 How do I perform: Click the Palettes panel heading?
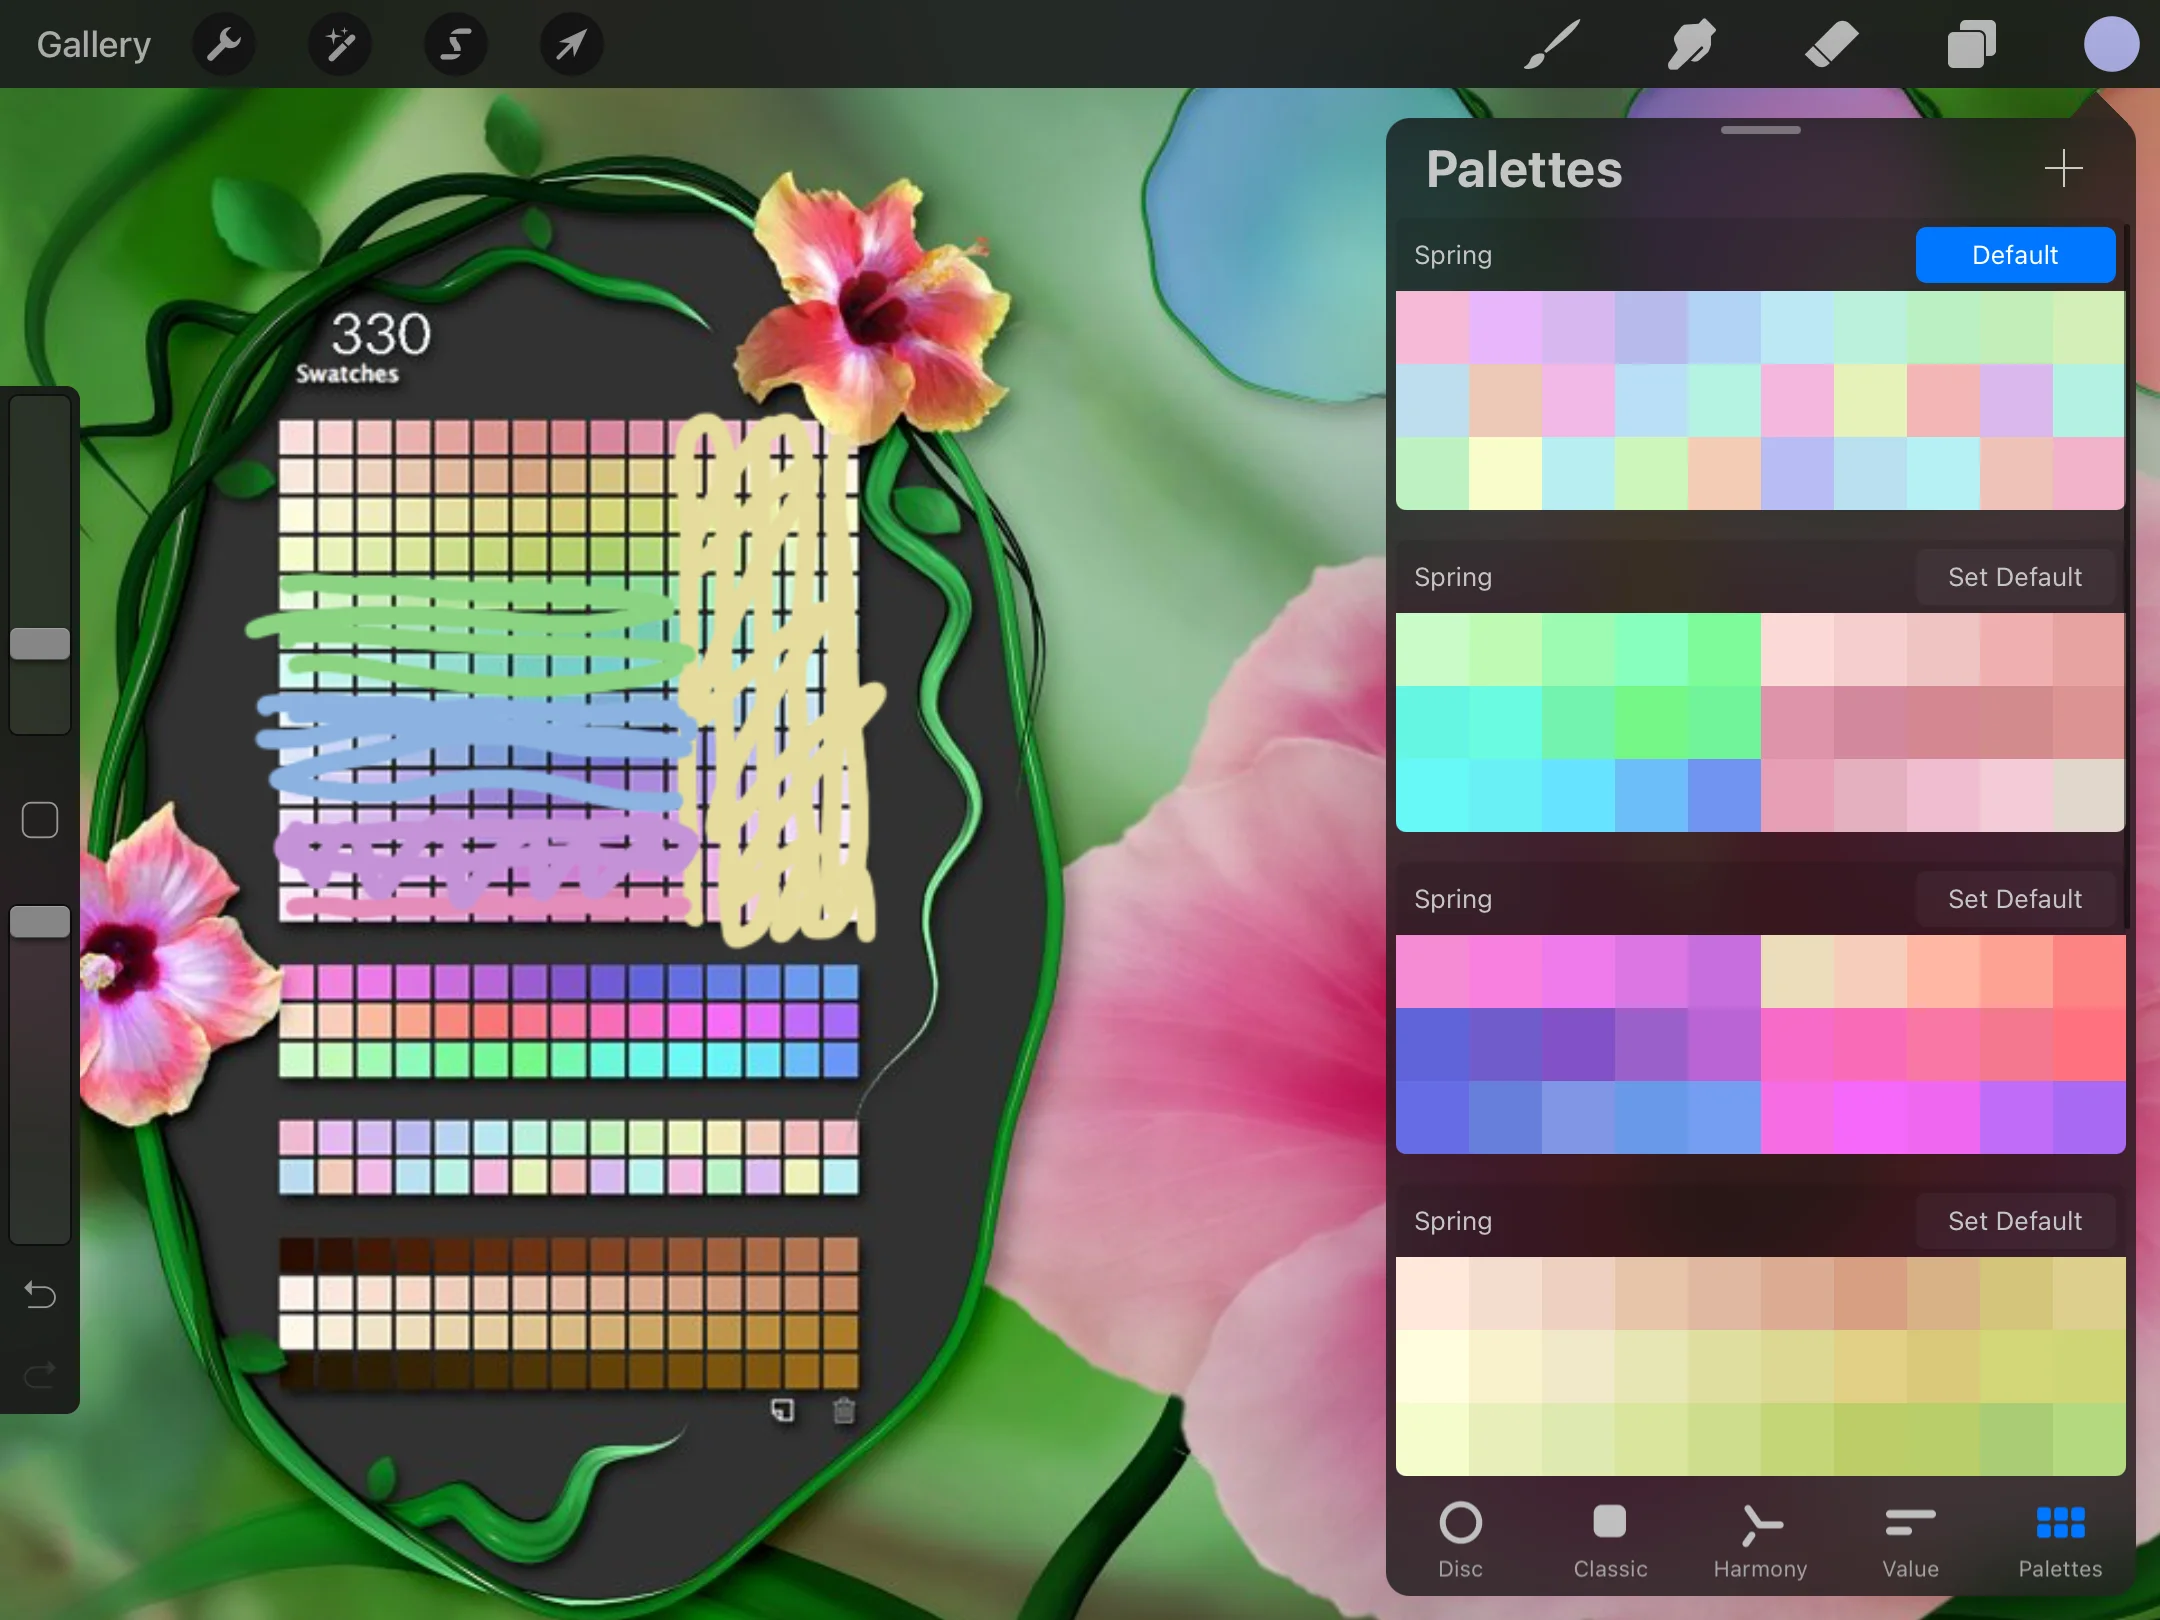pos(1524,169)
